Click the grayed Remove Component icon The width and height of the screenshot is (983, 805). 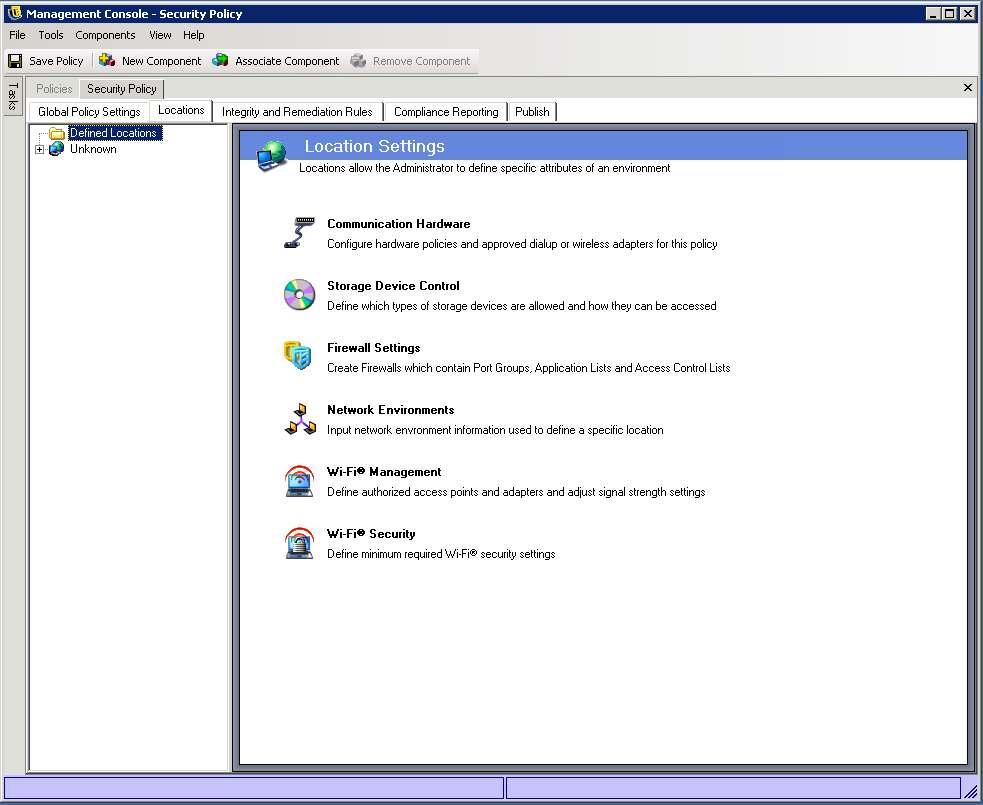pyautogui.click(x=358, y=60)
